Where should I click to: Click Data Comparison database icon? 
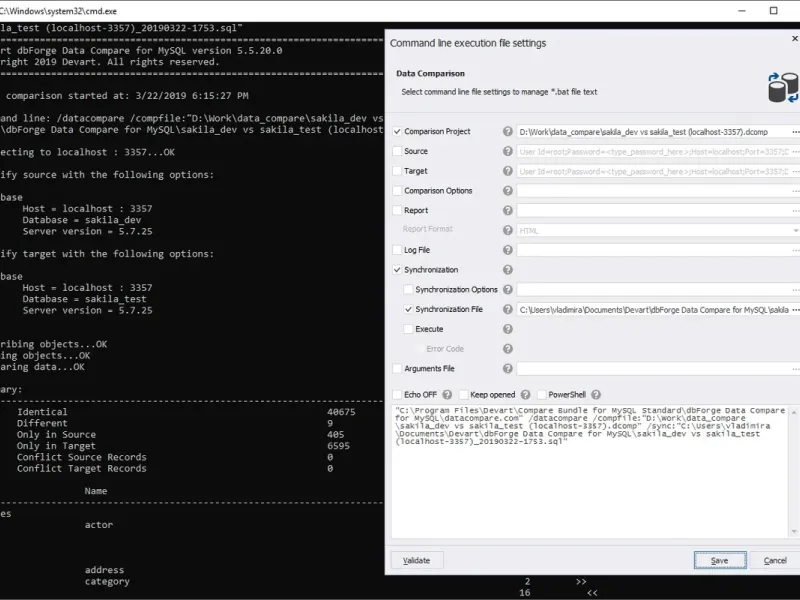click(783, 87)
